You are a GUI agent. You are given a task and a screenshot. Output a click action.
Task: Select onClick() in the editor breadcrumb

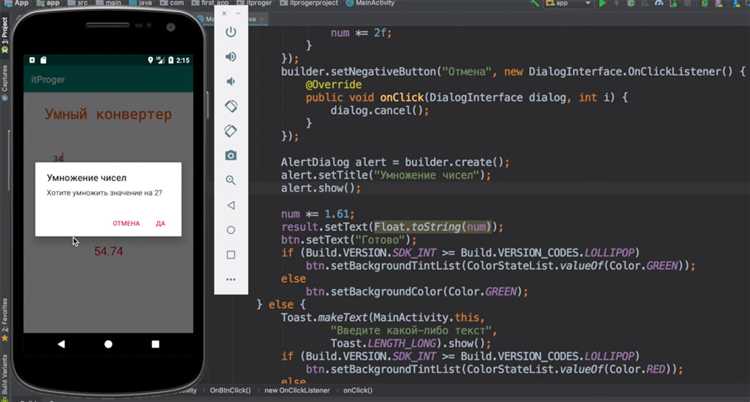pos(358,390)
